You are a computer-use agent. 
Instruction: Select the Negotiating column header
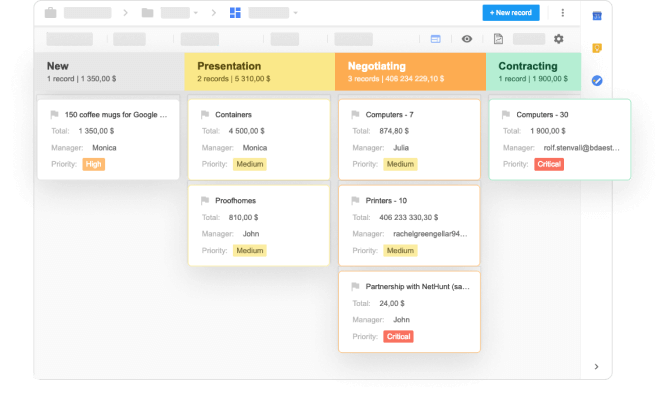coord(410,71)
